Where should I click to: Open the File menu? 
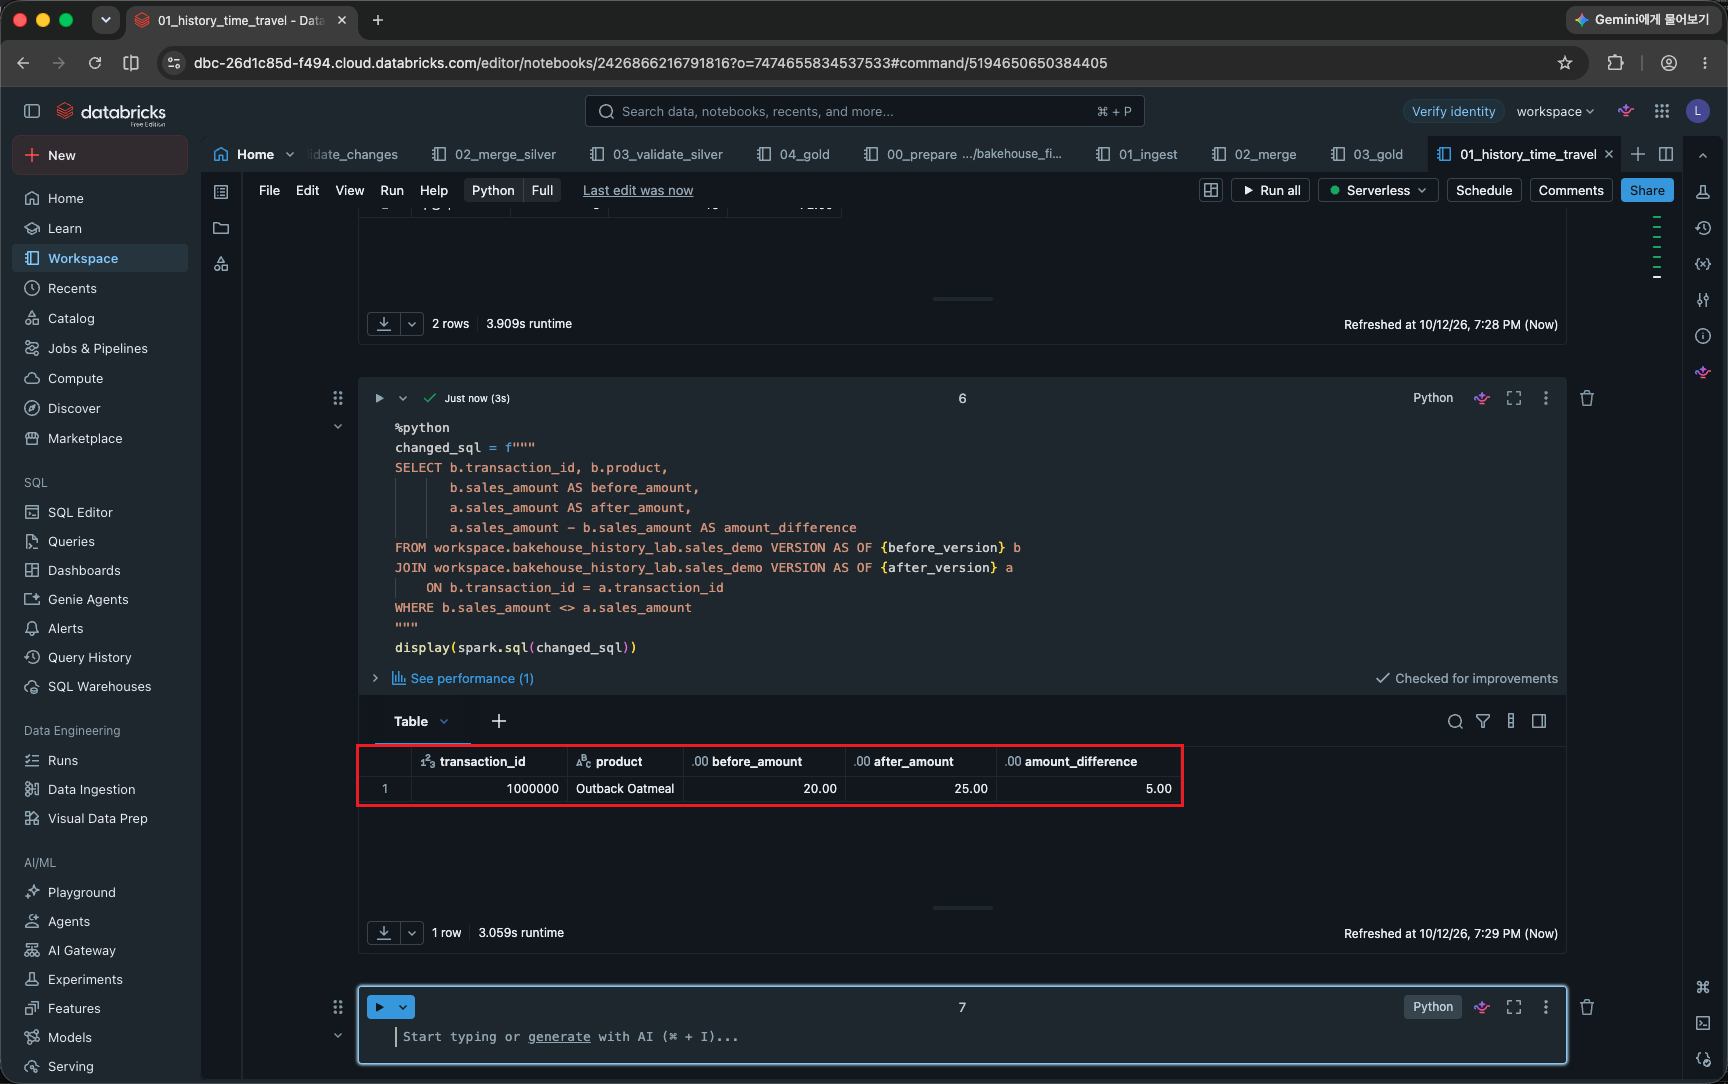[269, 190]
